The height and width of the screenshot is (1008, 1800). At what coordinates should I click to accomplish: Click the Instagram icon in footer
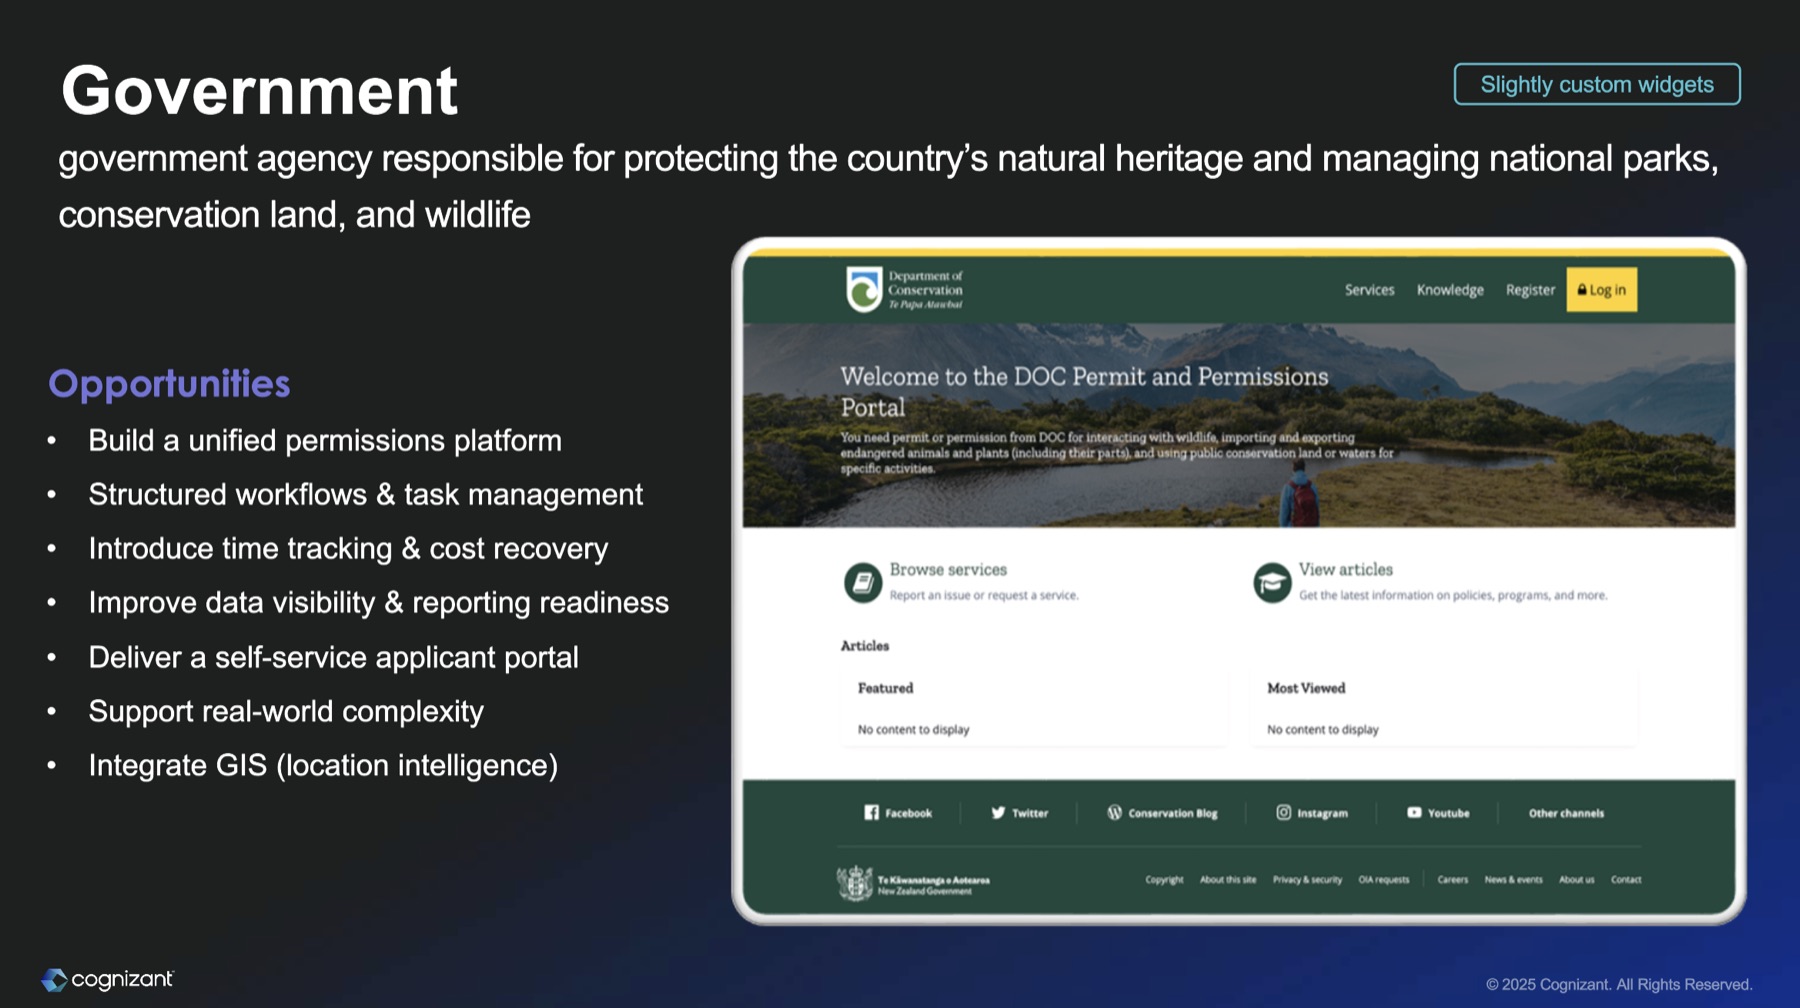1283,813
